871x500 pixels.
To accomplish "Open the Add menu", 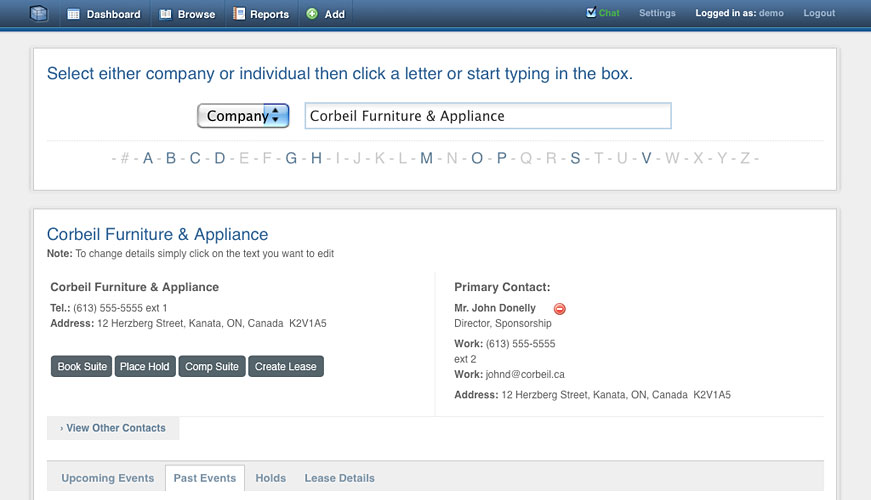I will pos(334,14).
